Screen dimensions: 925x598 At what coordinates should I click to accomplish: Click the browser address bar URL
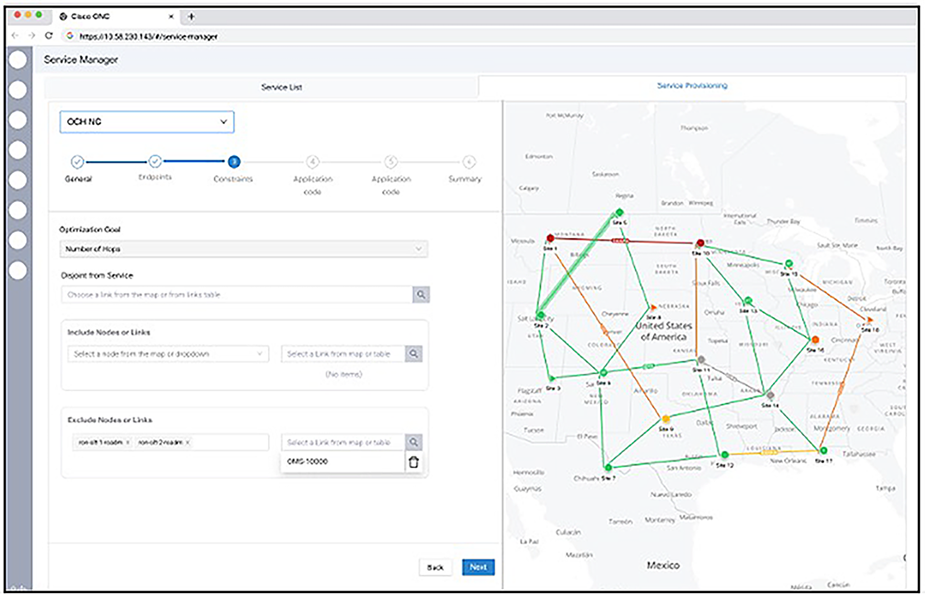point(149,37)
